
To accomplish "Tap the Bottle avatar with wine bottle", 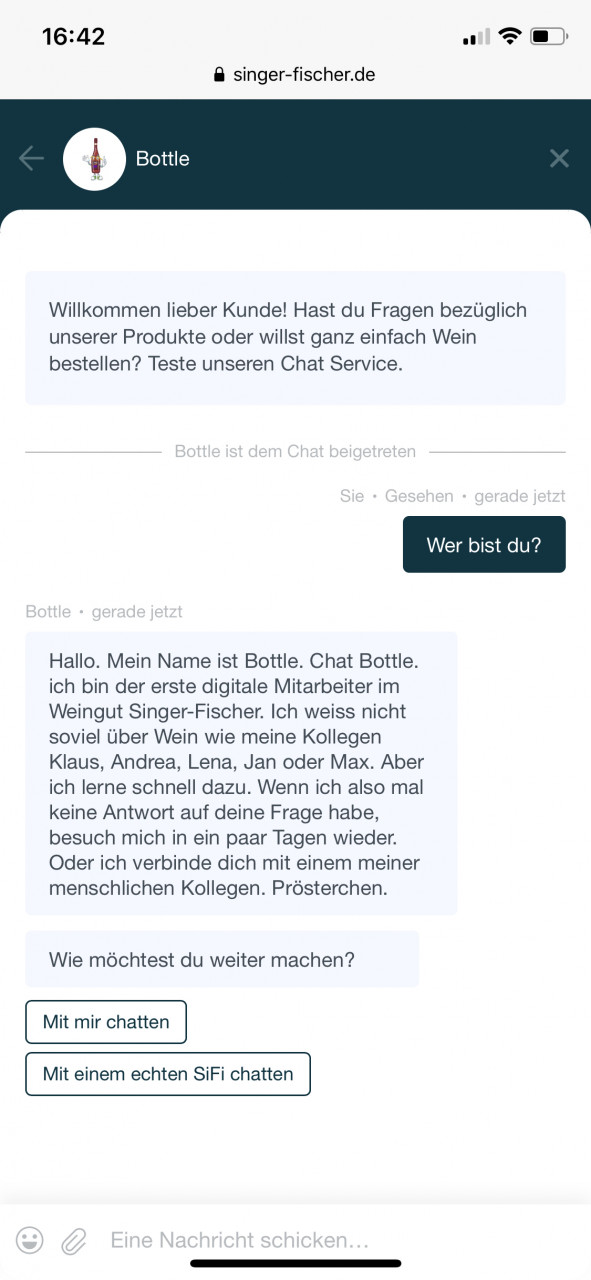I will click(94, 158).
